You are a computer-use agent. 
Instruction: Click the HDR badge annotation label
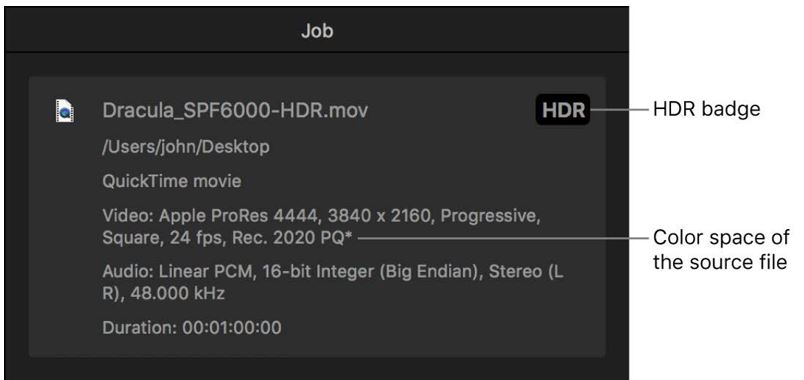coord(706,109)
